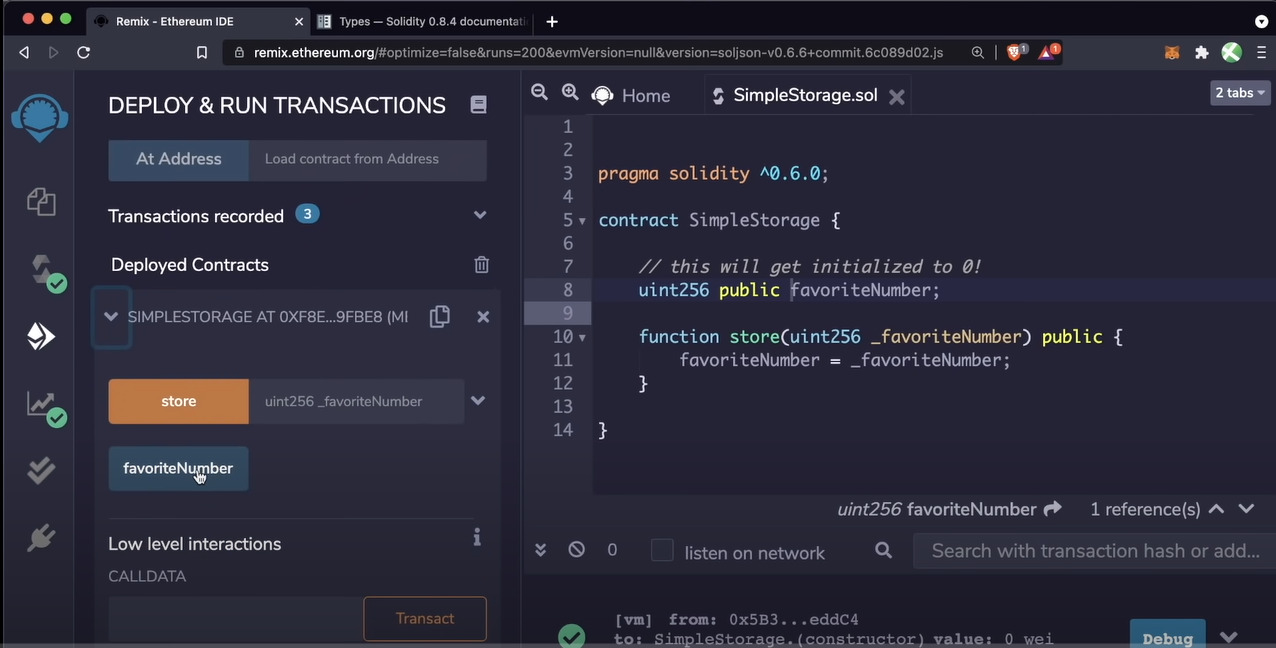
Task: Click the favoriteNumber getter button
Action: pos(178,468)
